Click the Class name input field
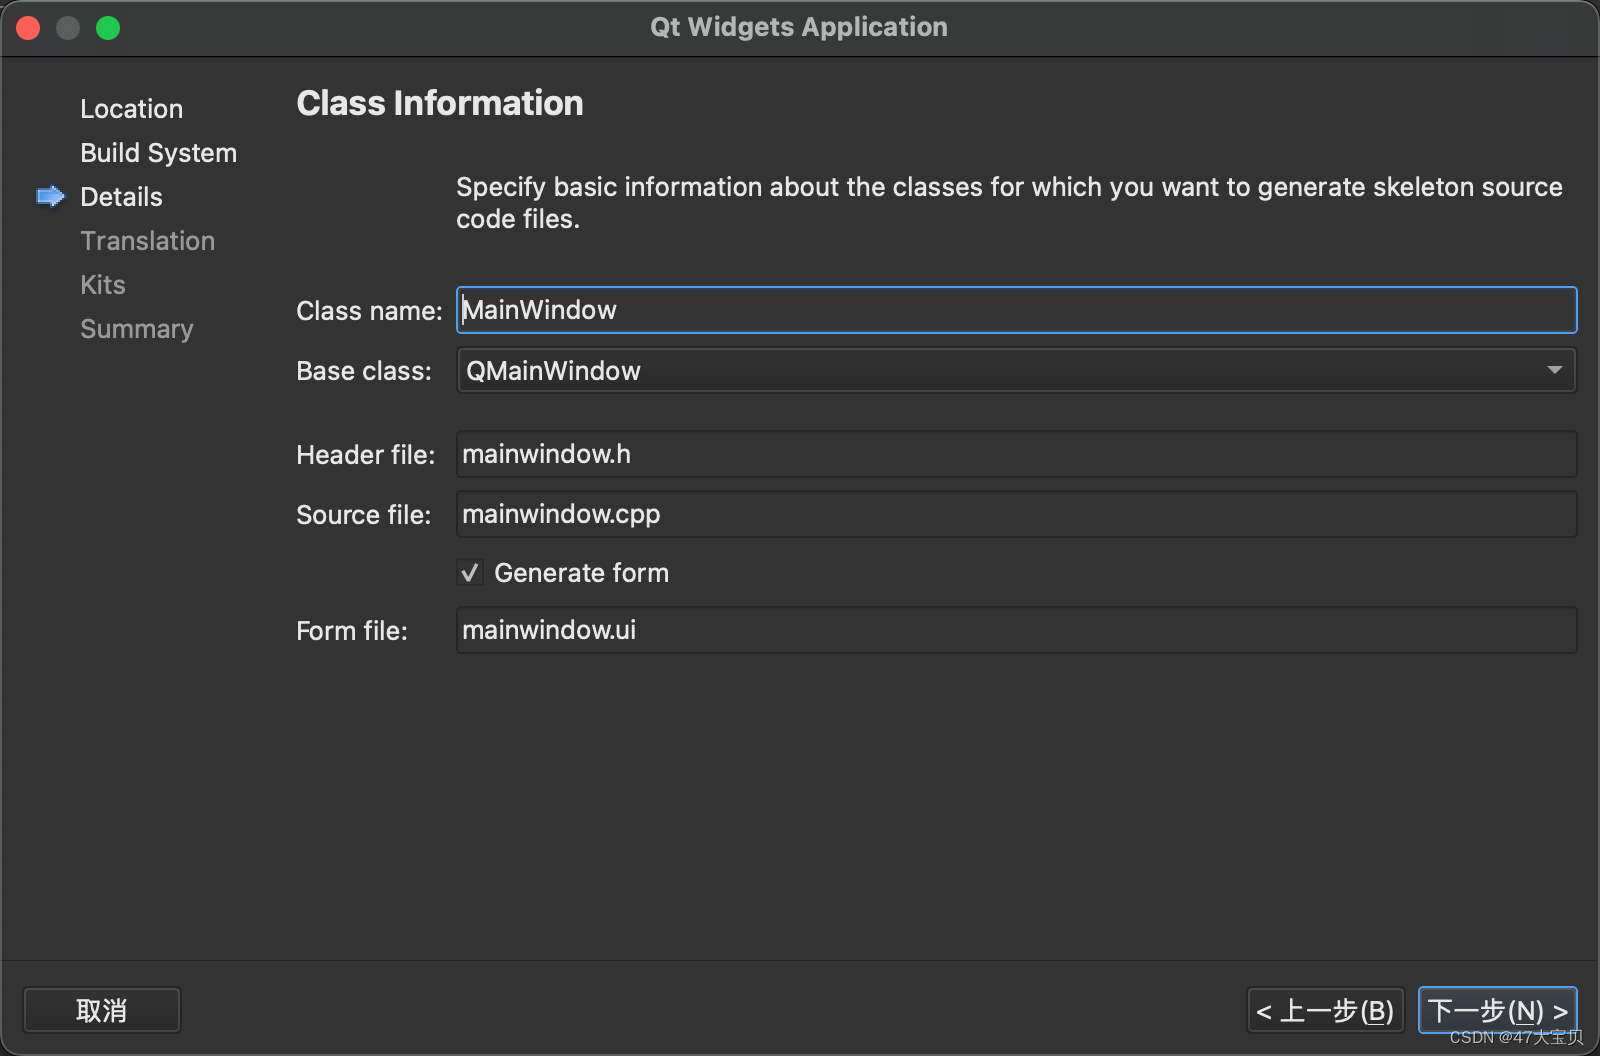 tap(1016, 310)
